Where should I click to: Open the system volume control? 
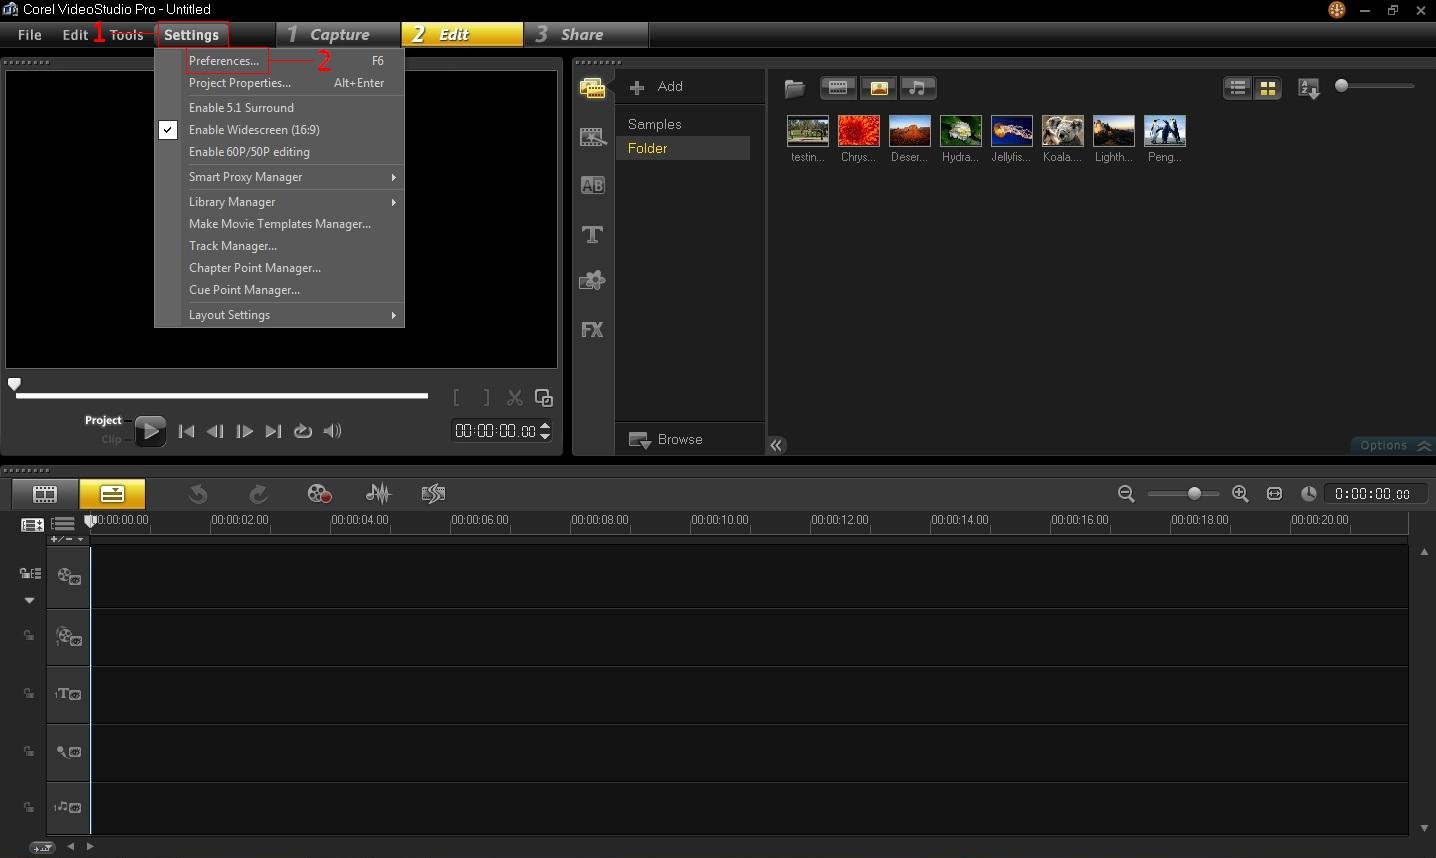pos(333,431)
